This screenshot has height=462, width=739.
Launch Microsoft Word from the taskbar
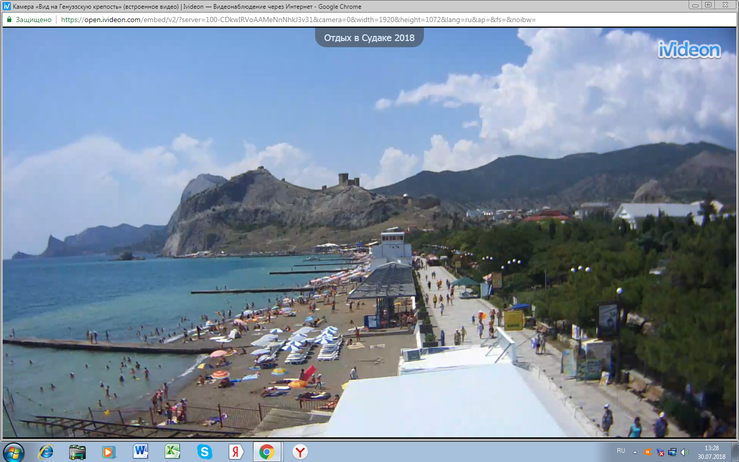pos(140,451)
